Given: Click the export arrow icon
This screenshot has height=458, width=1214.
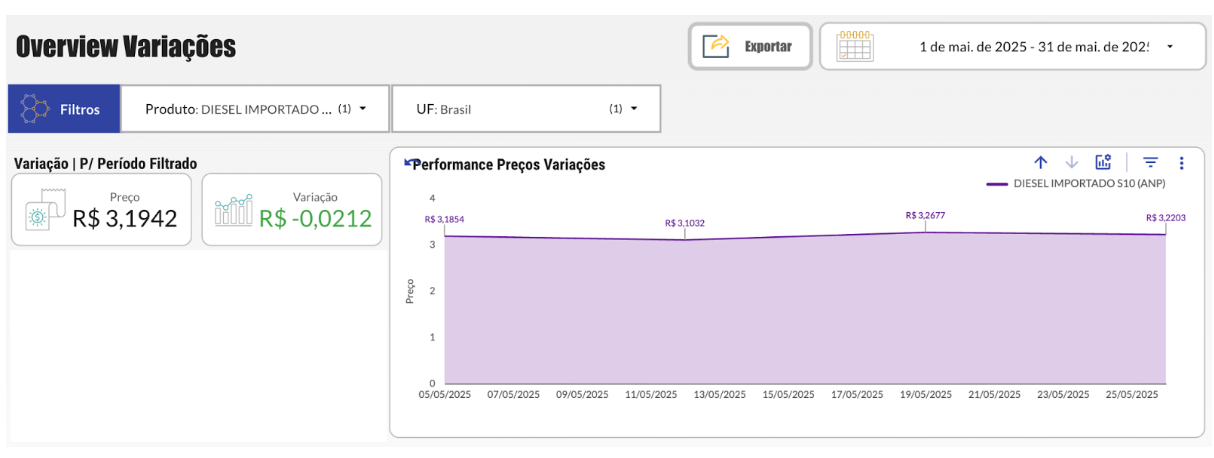Looking at the screenshot, I should tap(717, 47).
